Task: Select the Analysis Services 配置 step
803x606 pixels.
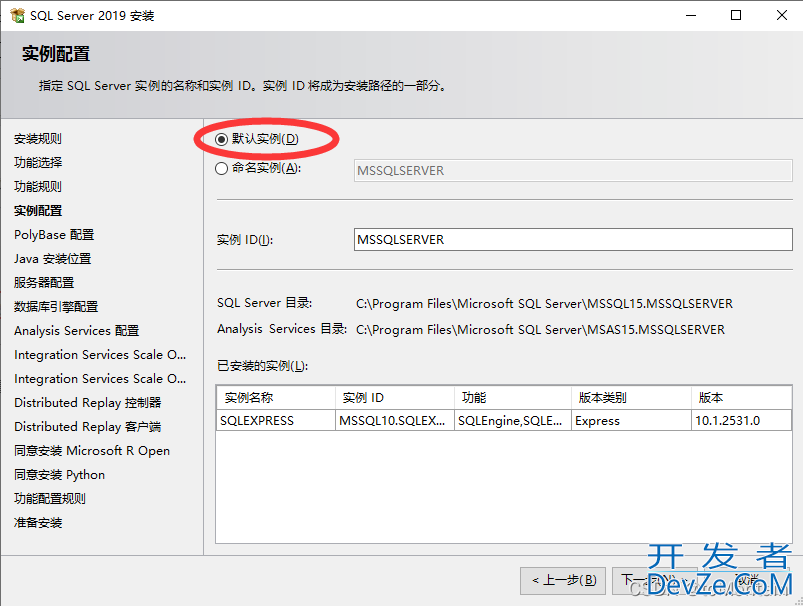Action: (x=77, y=331)
